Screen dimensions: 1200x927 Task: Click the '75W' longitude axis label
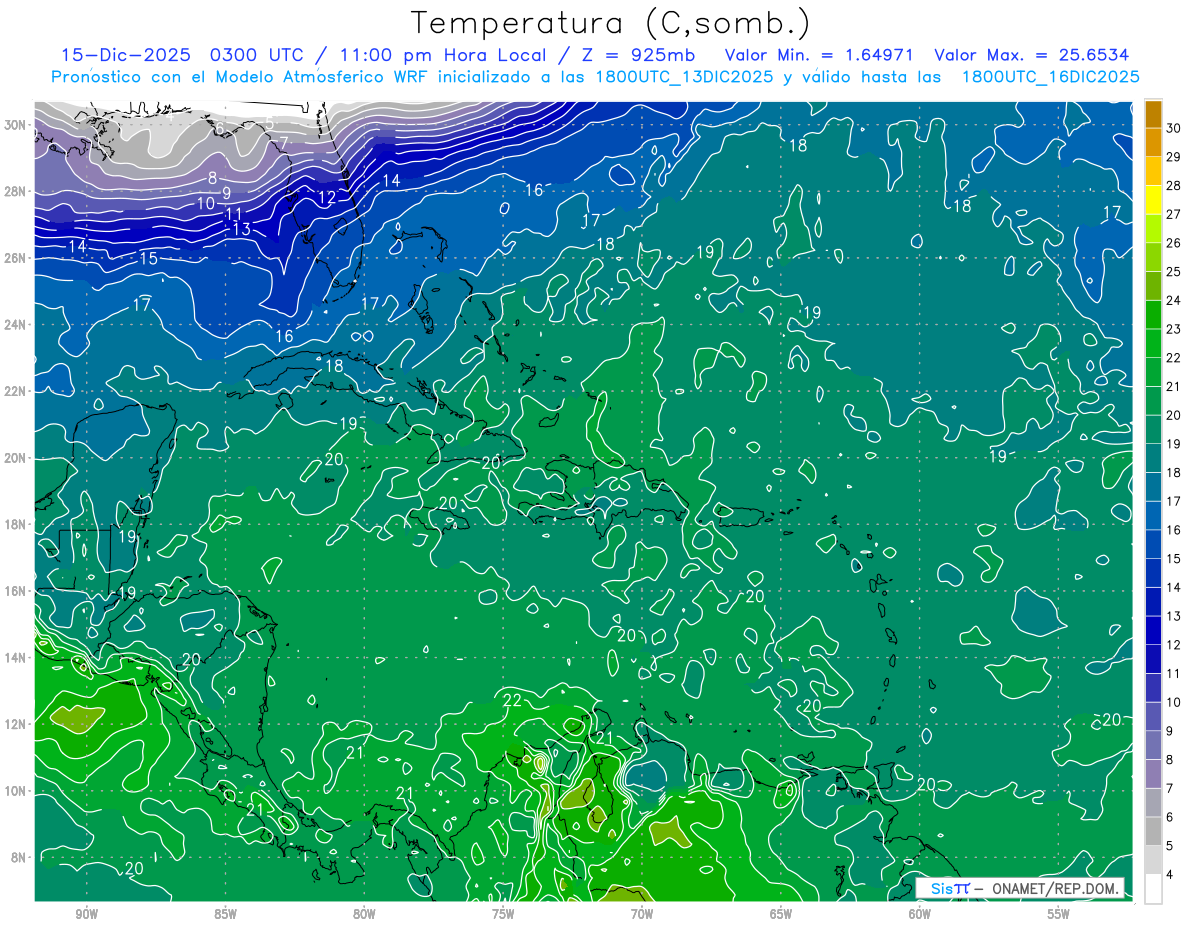[503, 914]
